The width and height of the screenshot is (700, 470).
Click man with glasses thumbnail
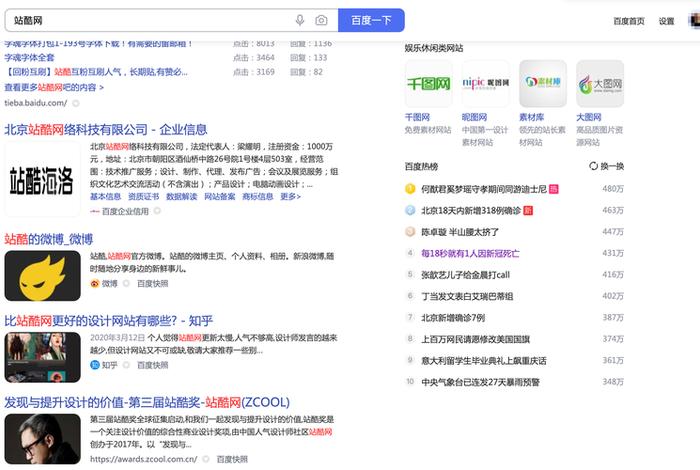click(42, 439)
